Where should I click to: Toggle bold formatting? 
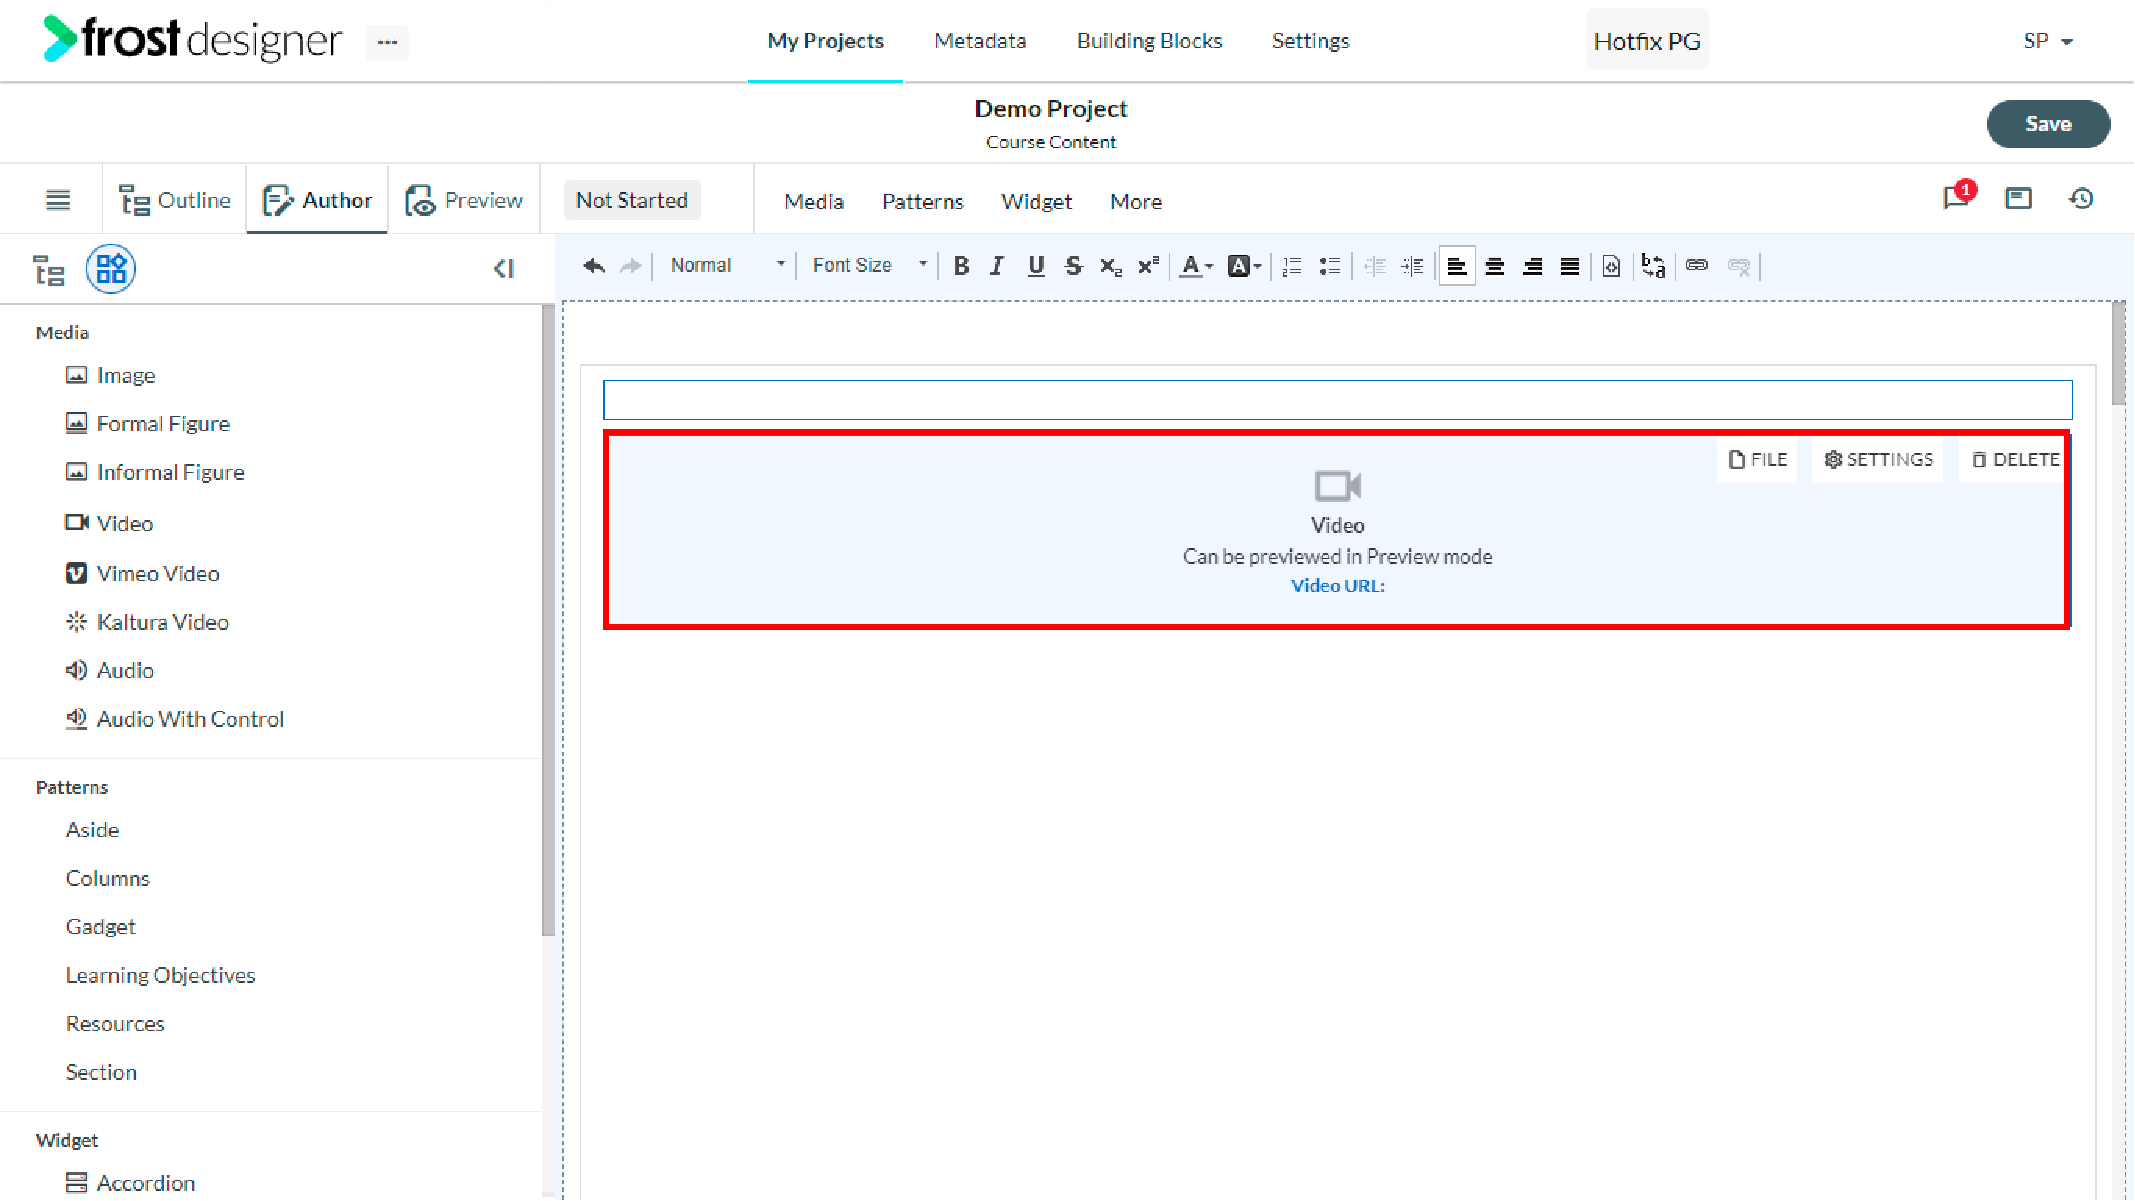click(961, 266)
